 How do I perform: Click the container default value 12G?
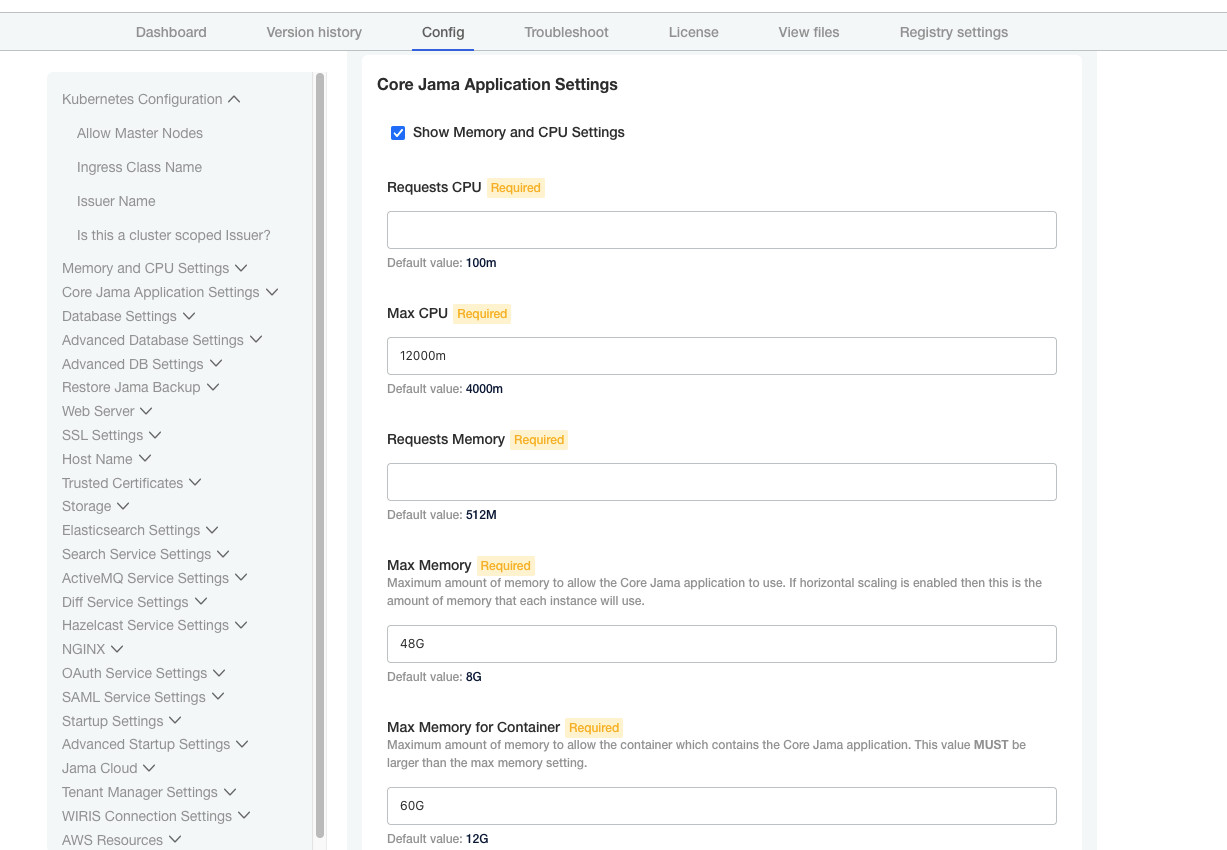pos(477,839)
